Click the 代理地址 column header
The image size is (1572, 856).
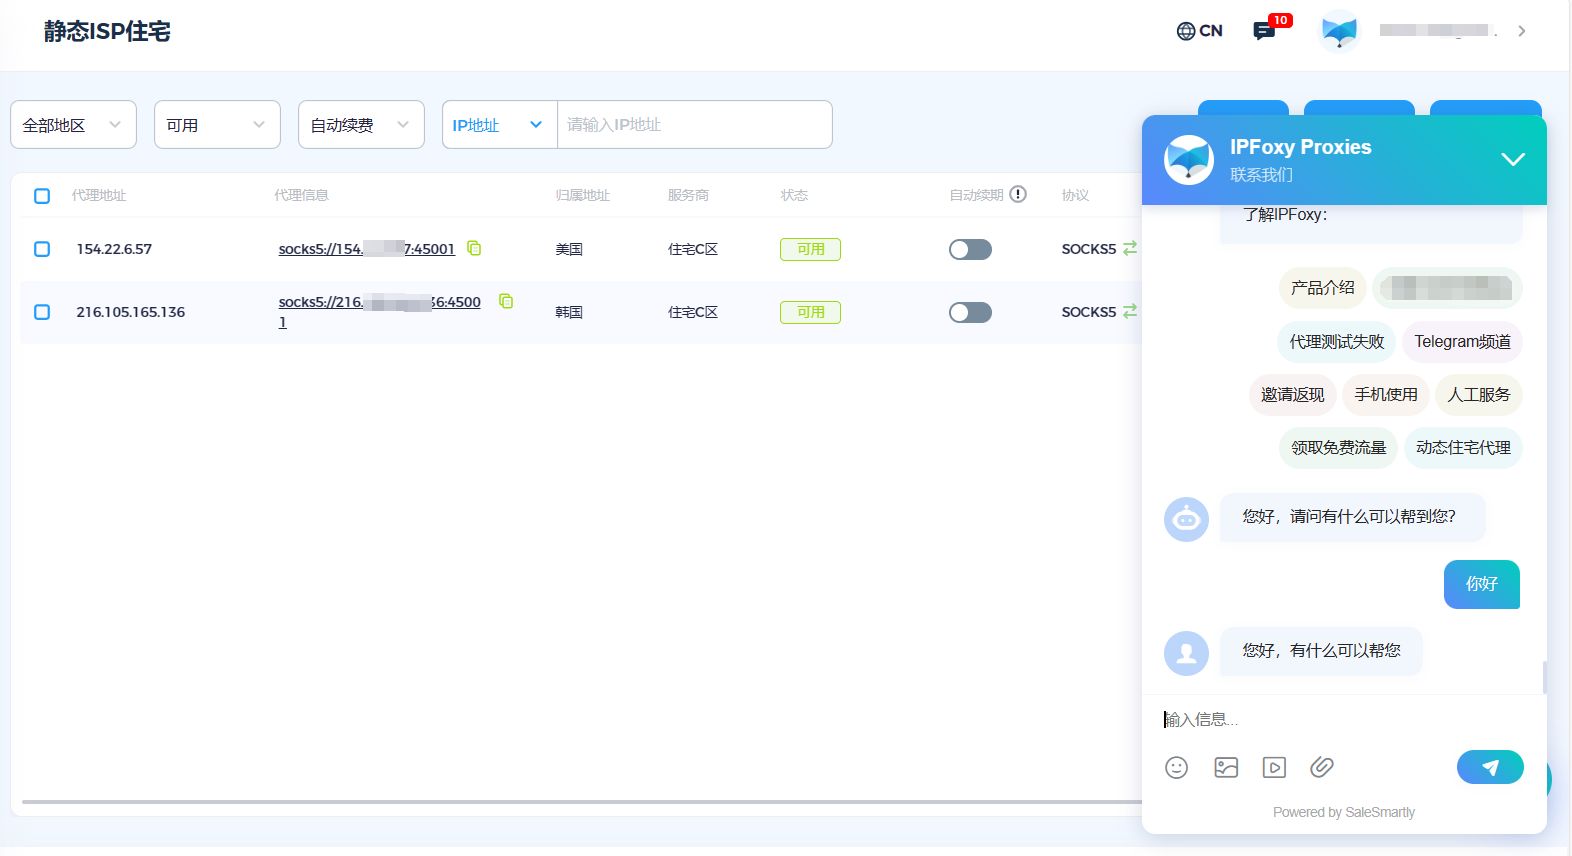[x=99, y=195]
